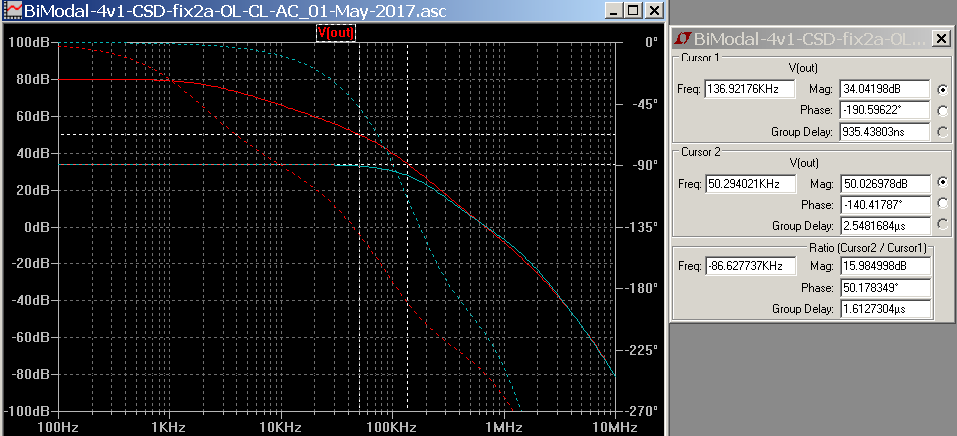The width and height of the screenshot is (957, 436).
Task: Click Cursor 2 Group Delay field 2.5481684µs
Action: pos(885,225)
